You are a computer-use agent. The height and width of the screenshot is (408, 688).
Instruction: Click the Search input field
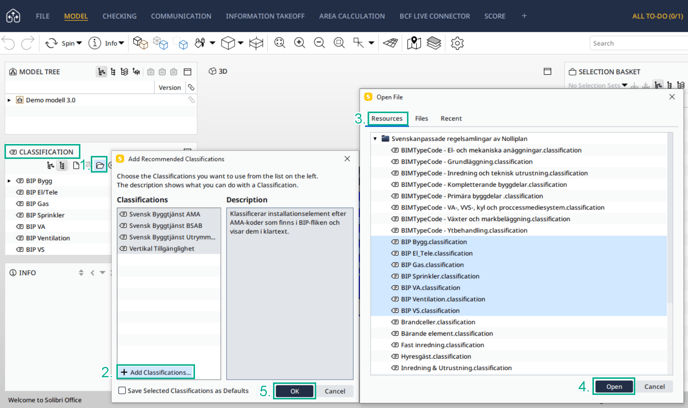[638, 43]
